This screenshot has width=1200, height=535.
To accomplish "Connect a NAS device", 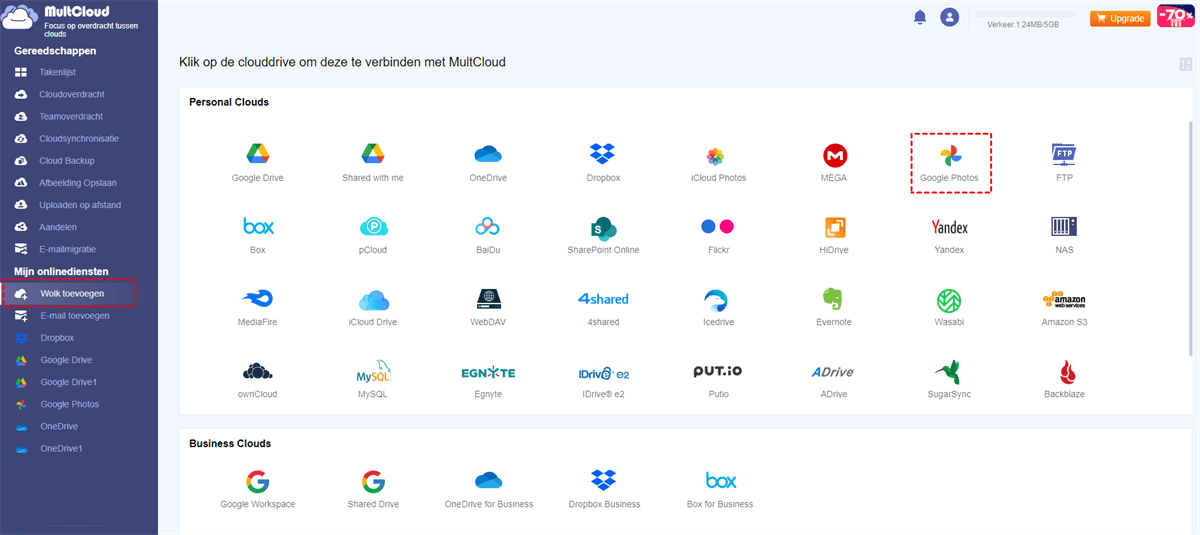I will (1064, 234).
